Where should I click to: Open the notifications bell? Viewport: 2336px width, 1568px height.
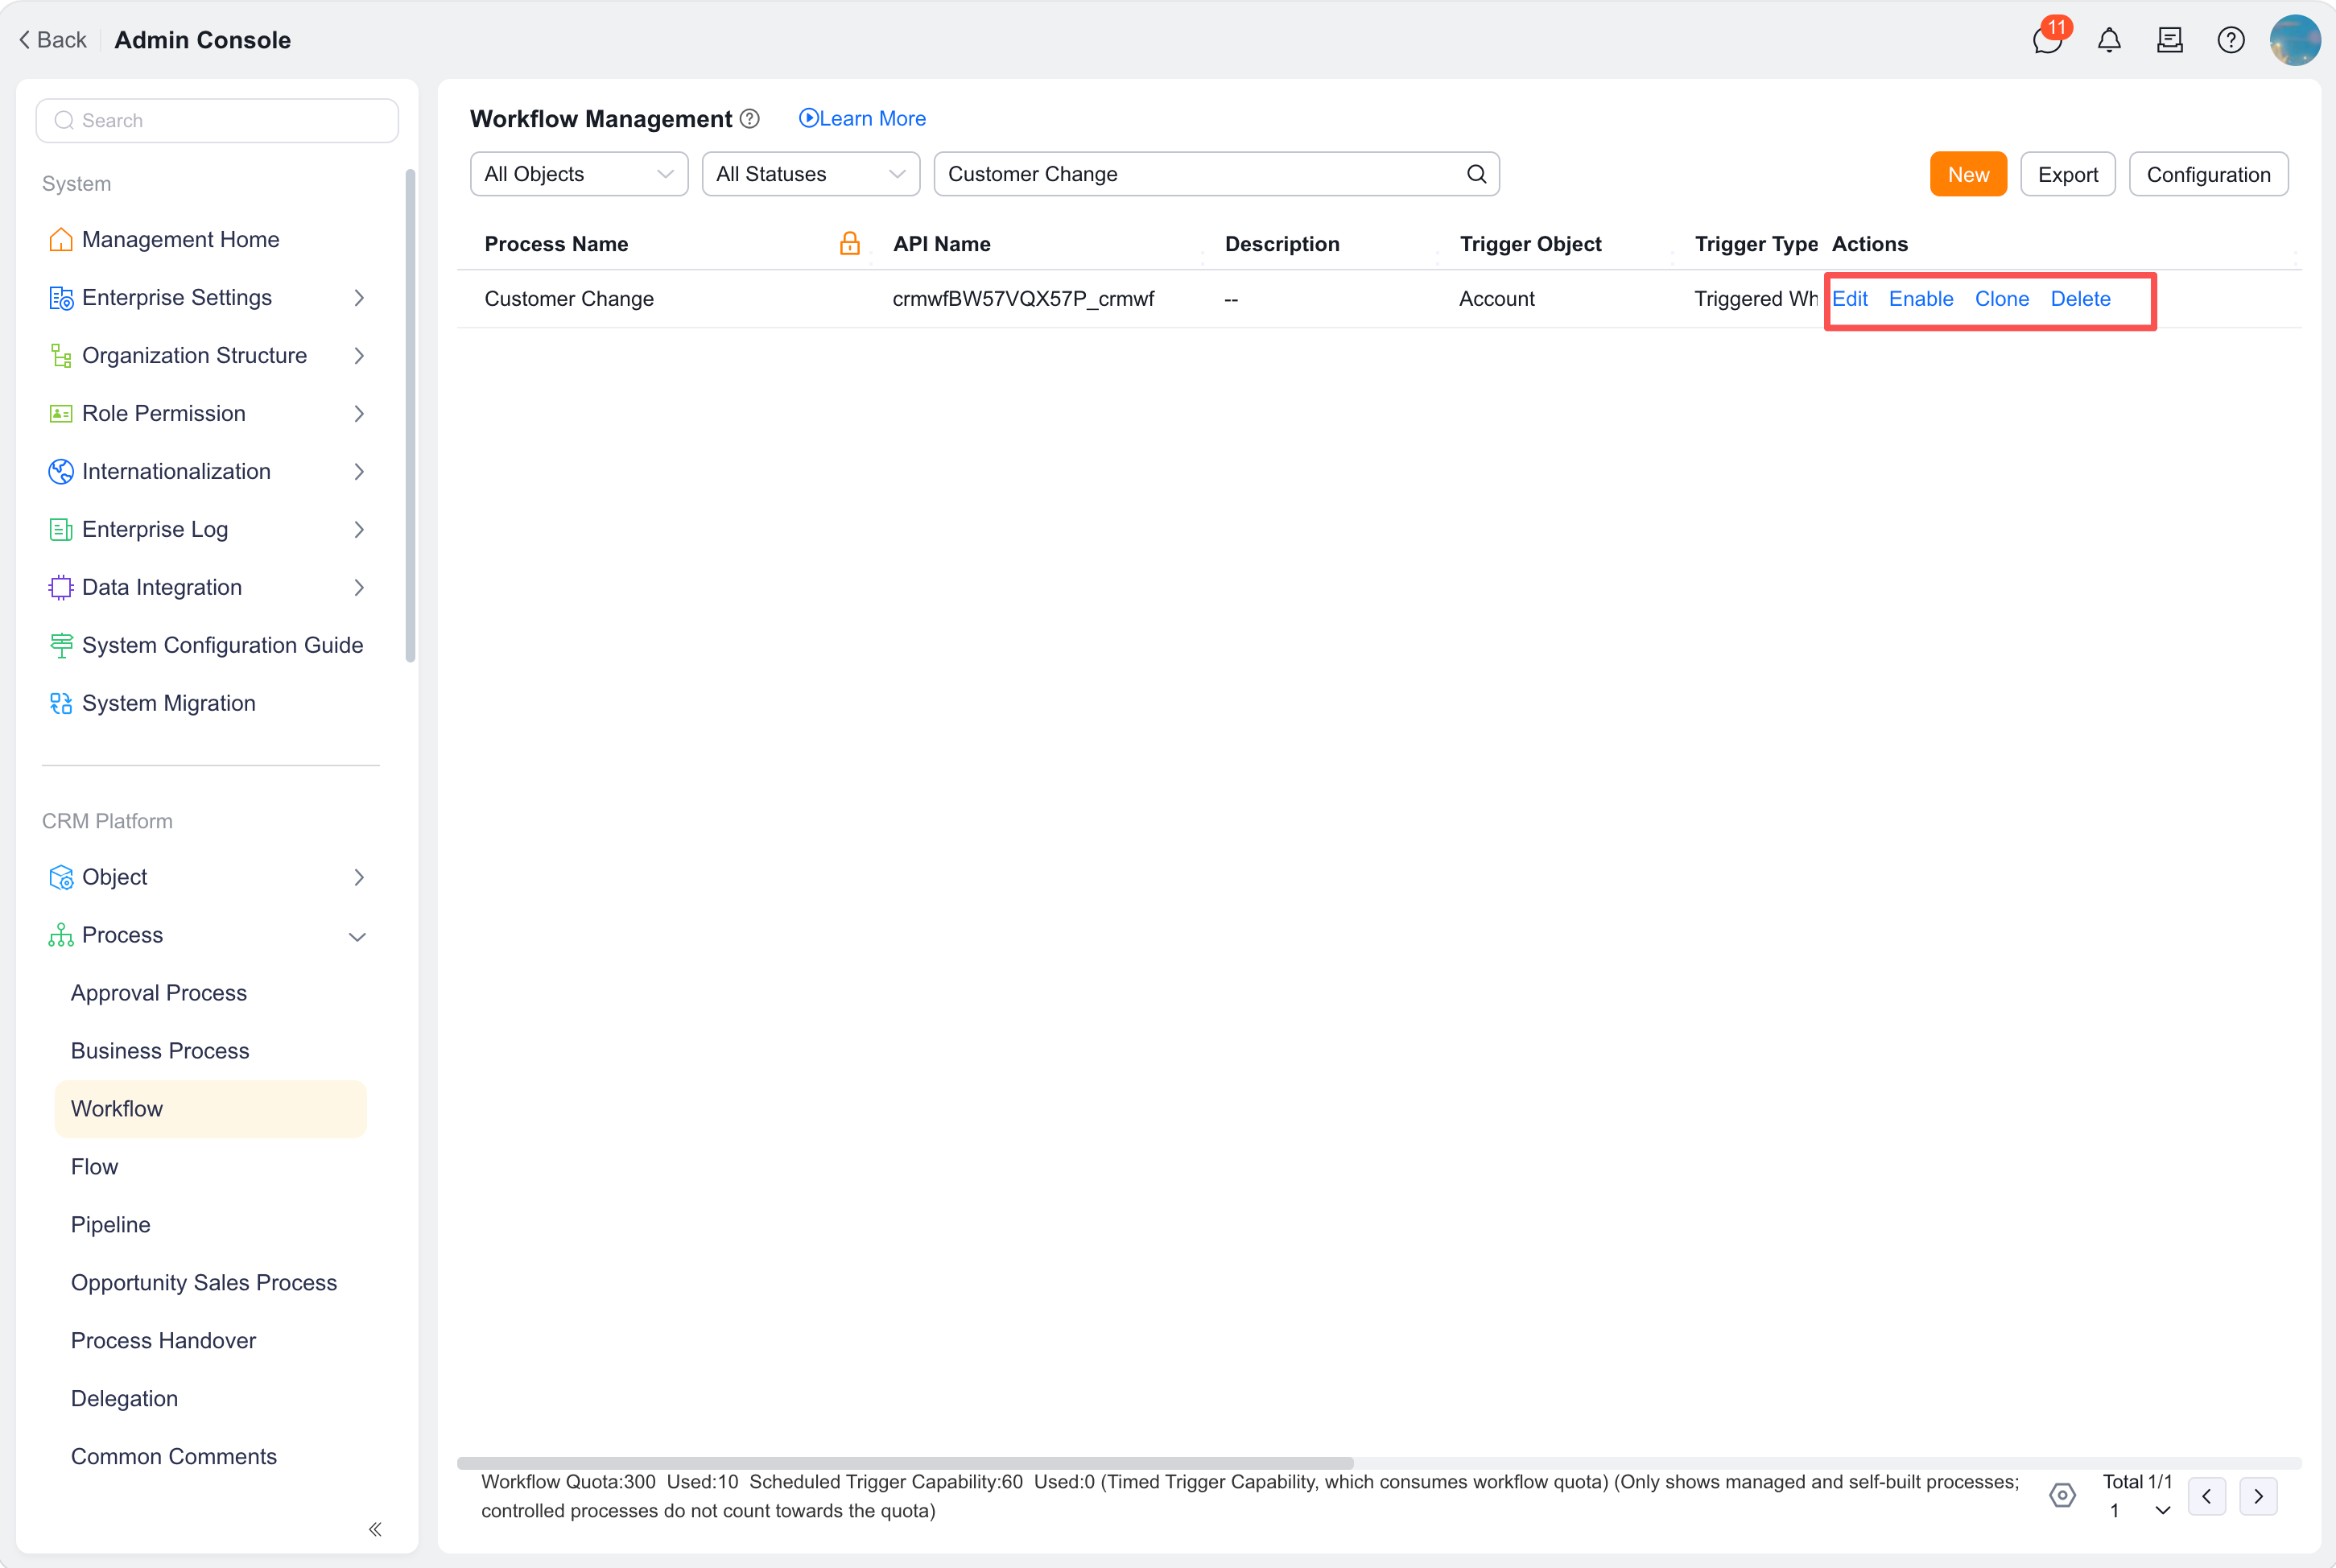tap(2109, 40)
